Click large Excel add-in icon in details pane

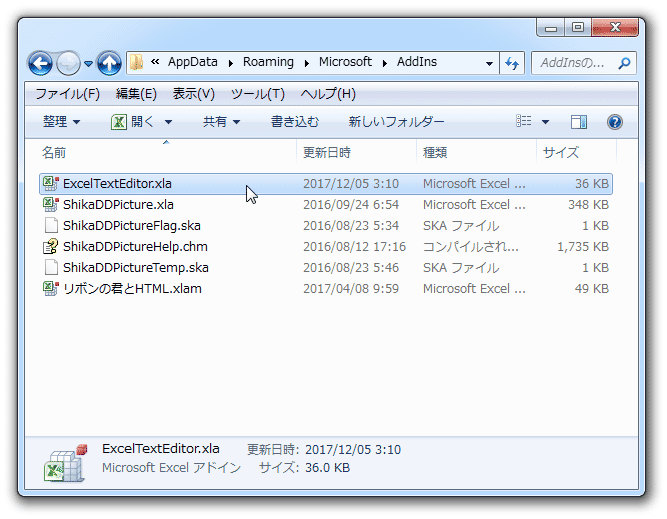(x=65, y=464)
